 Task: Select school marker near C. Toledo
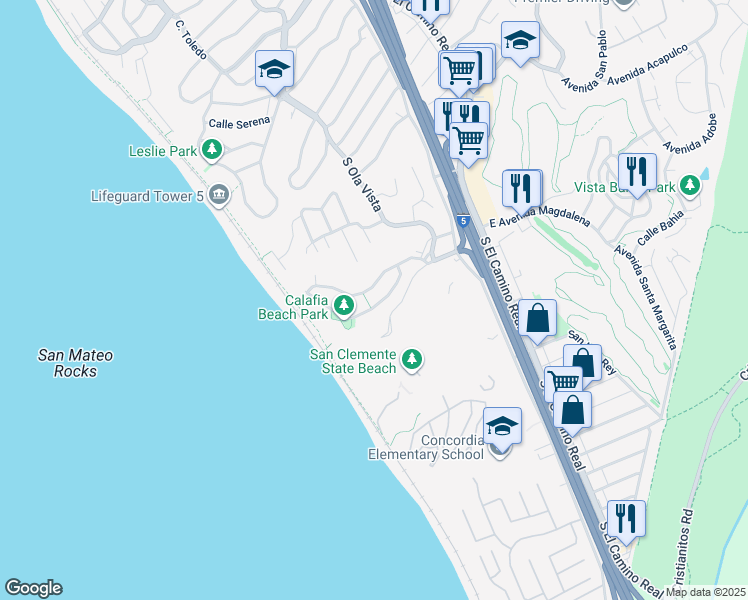274,72
